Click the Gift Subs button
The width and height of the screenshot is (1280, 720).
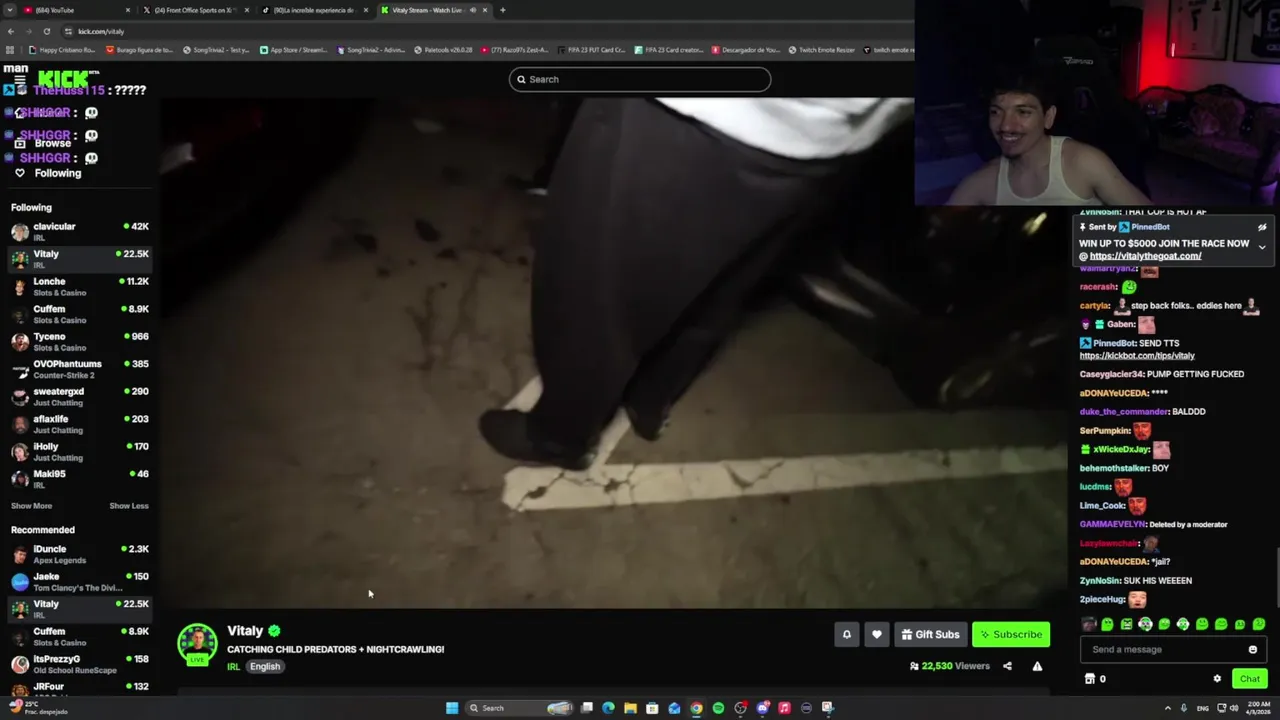pos(930,634)
